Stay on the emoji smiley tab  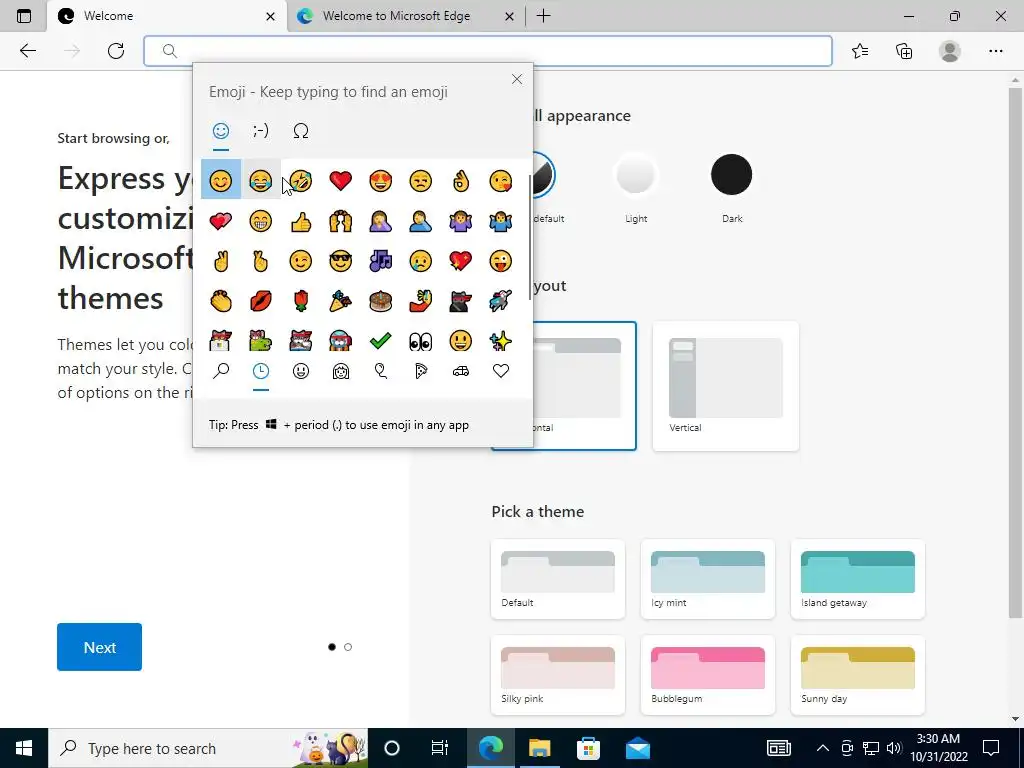221,131
